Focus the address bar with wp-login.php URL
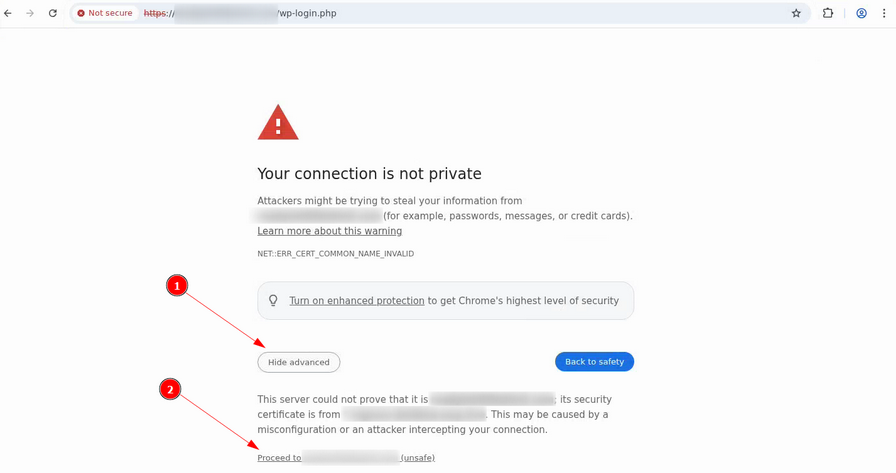Viewport: 896px width, 473px height. tap(450, 13)
